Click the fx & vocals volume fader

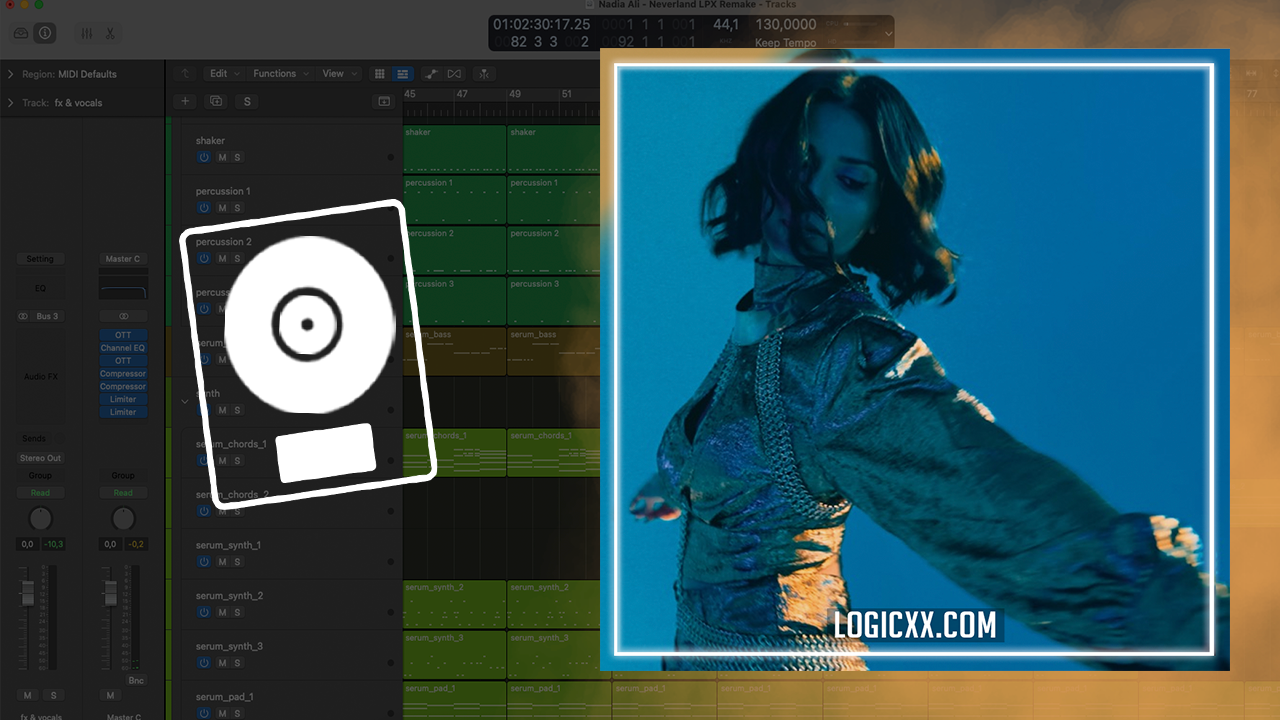(x=28, y=594)
